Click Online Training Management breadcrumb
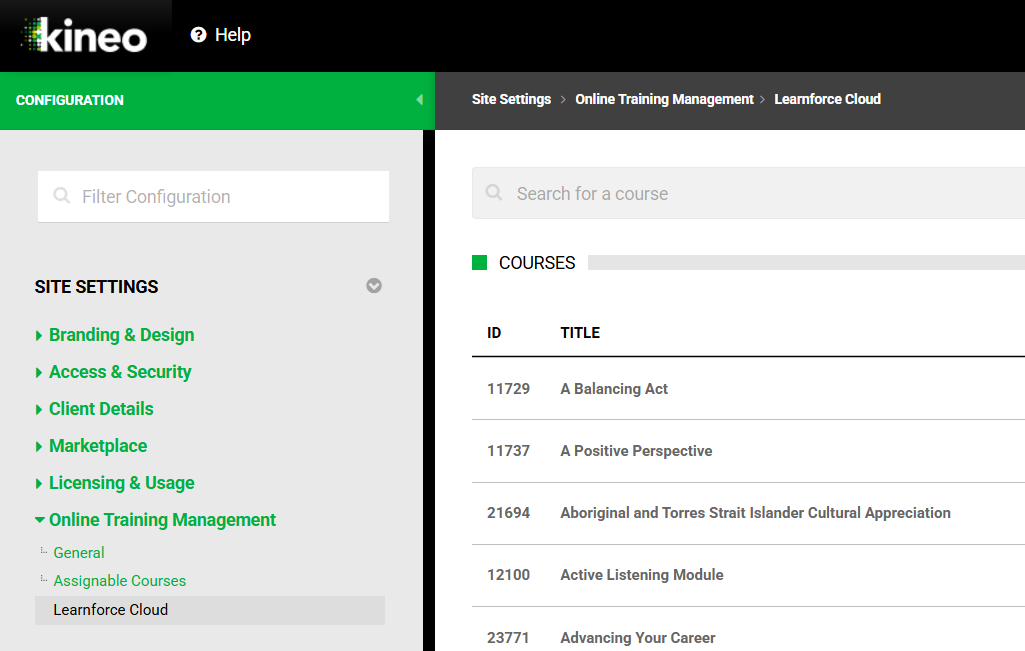Viewport: 1025px width, 651px height. click(x=664, y=99)
